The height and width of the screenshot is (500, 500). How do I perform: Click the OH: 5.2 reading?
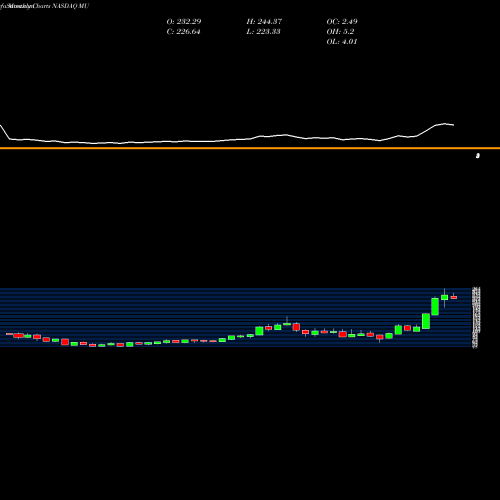coord(340,31)
